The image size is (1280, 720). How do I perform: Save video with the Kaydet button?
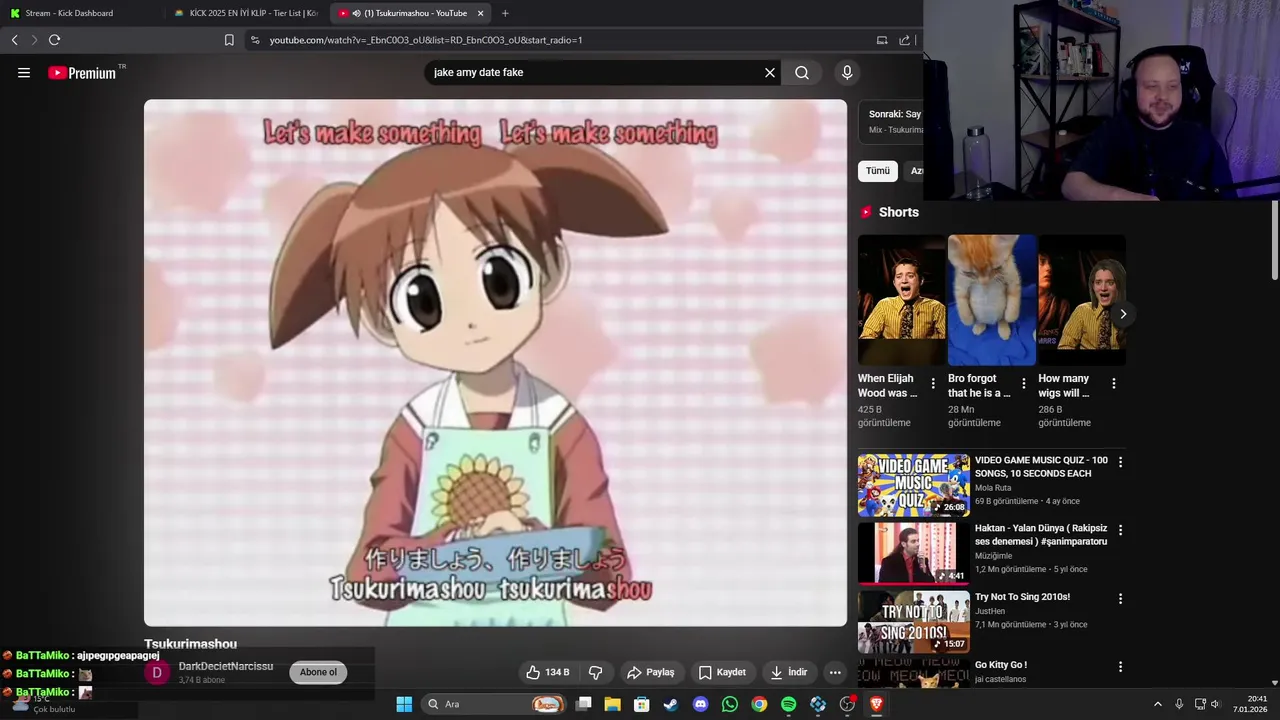click(722, 672)
